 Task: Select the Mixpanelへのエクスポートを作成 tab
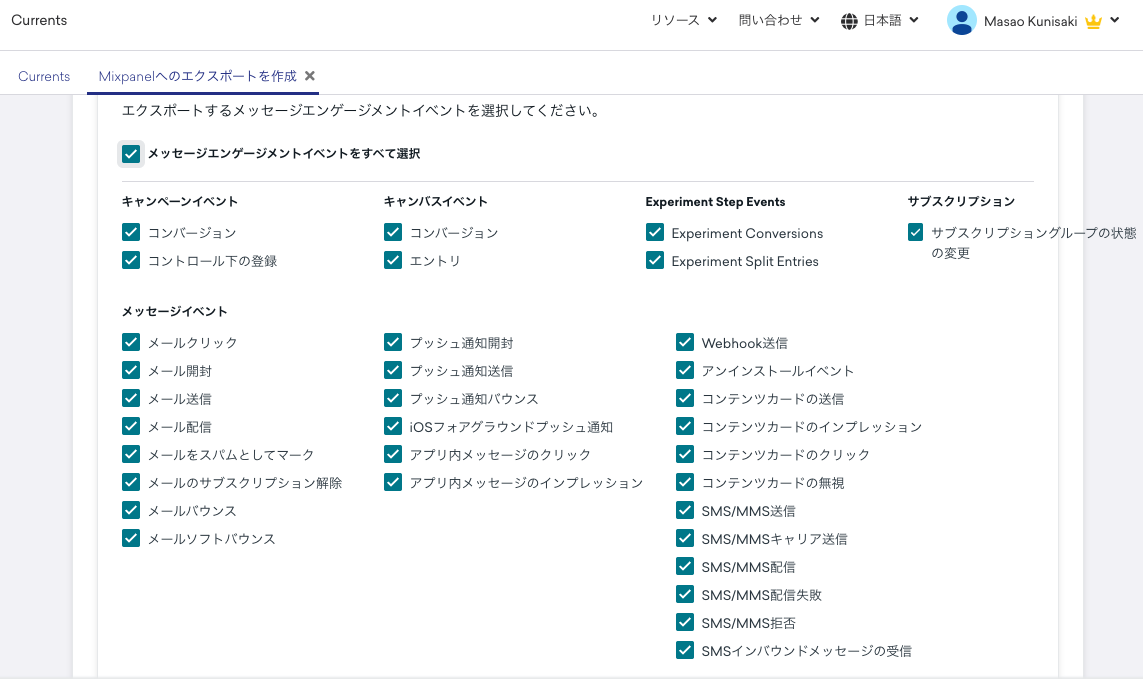pos(196,75)
